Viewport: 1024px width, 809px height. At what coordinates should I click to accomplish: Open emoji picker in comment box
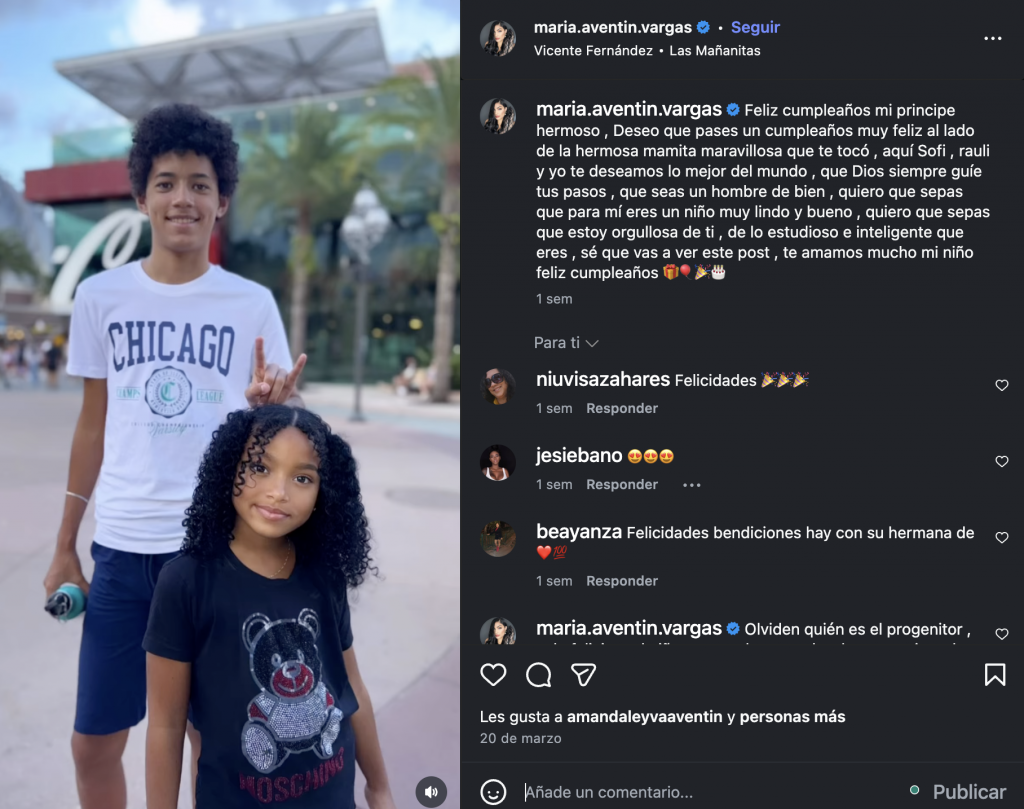pos(493,792)
